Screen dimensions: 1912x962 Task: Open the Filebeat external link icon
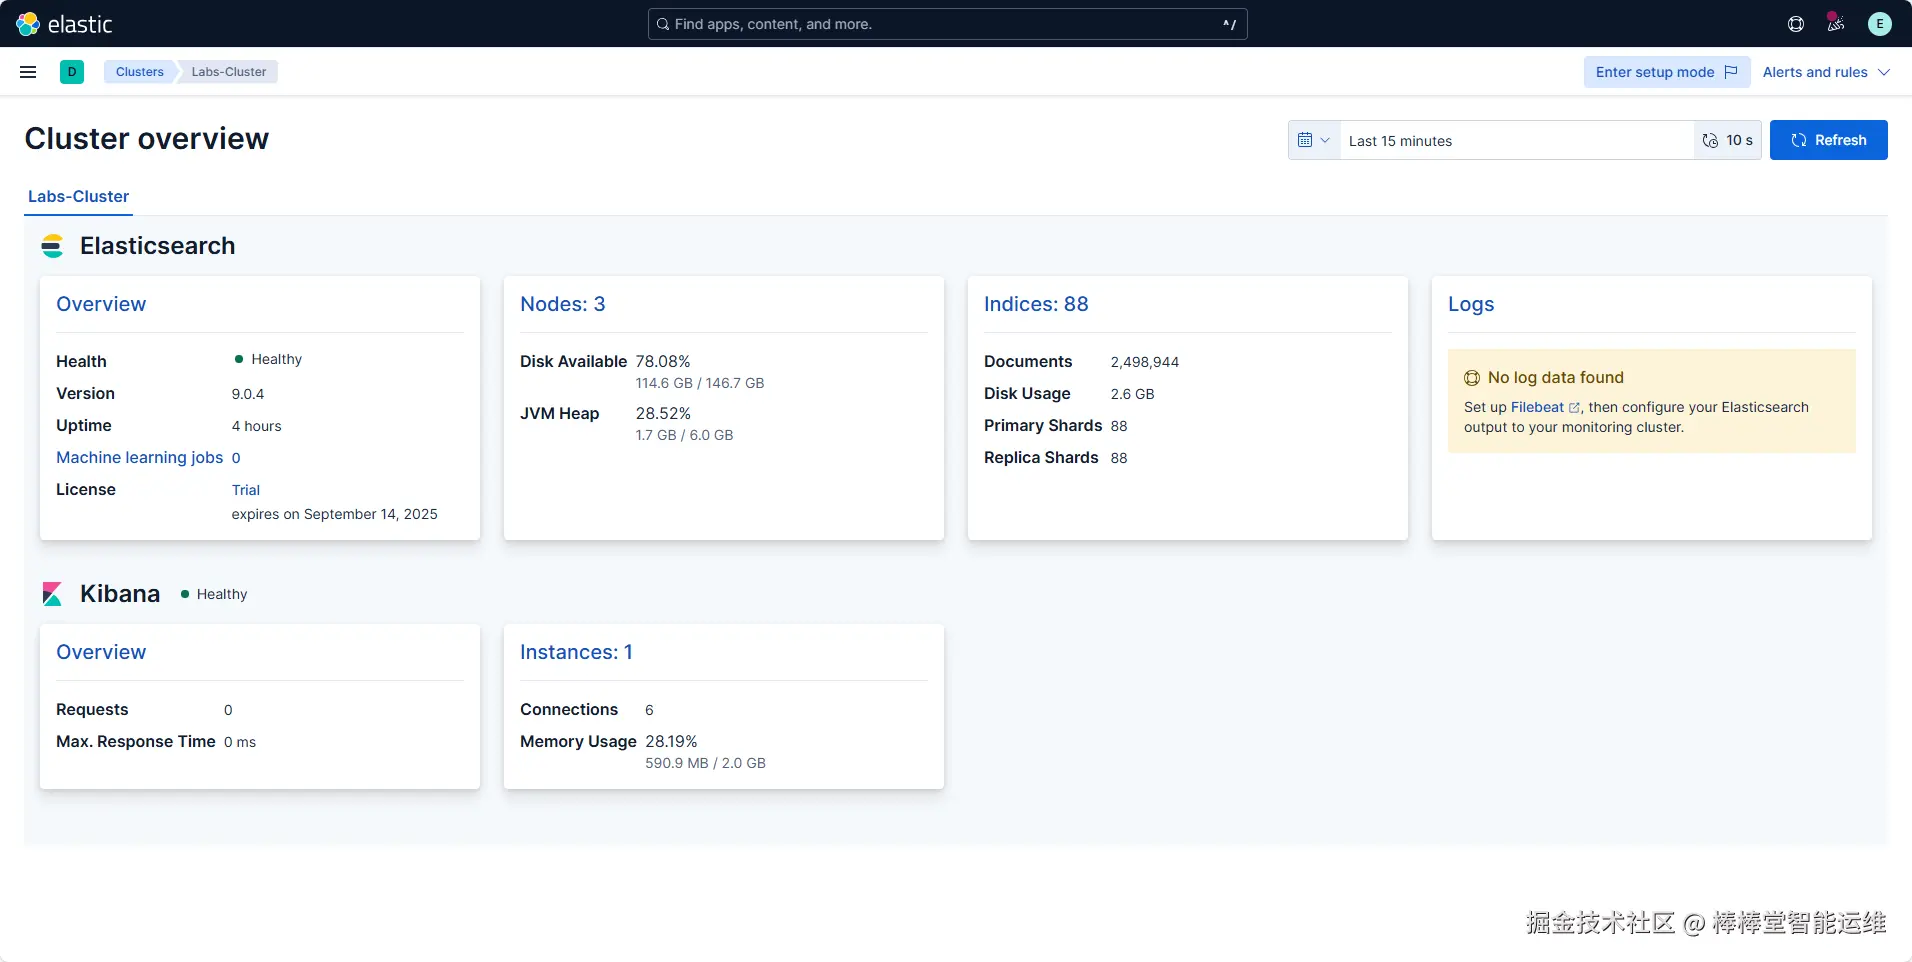[1574, 408]
